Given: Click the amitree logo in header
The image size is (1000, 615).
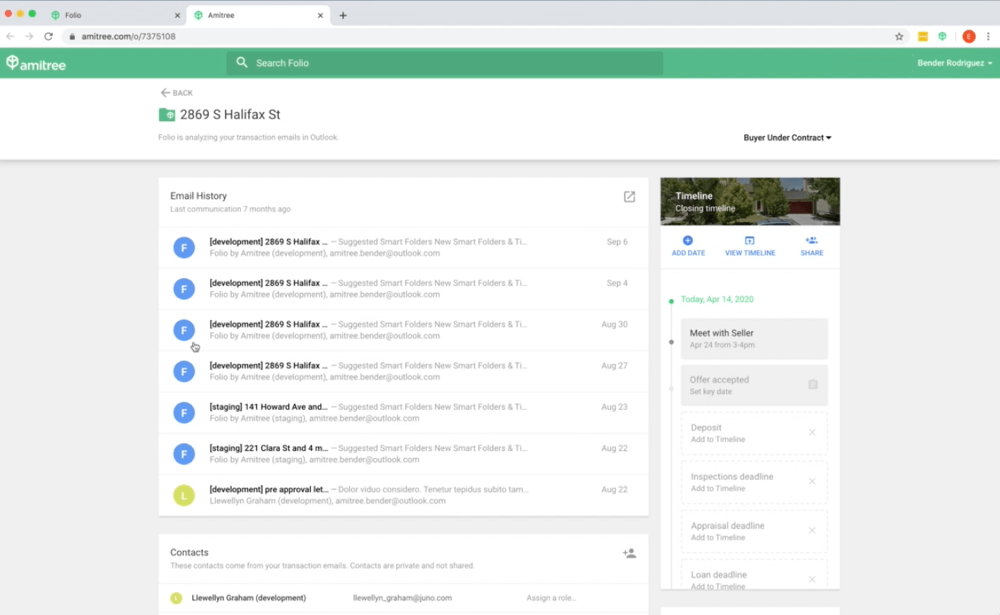Looking at the screenshot, I should pyautogui.click(x=36, y=63).
